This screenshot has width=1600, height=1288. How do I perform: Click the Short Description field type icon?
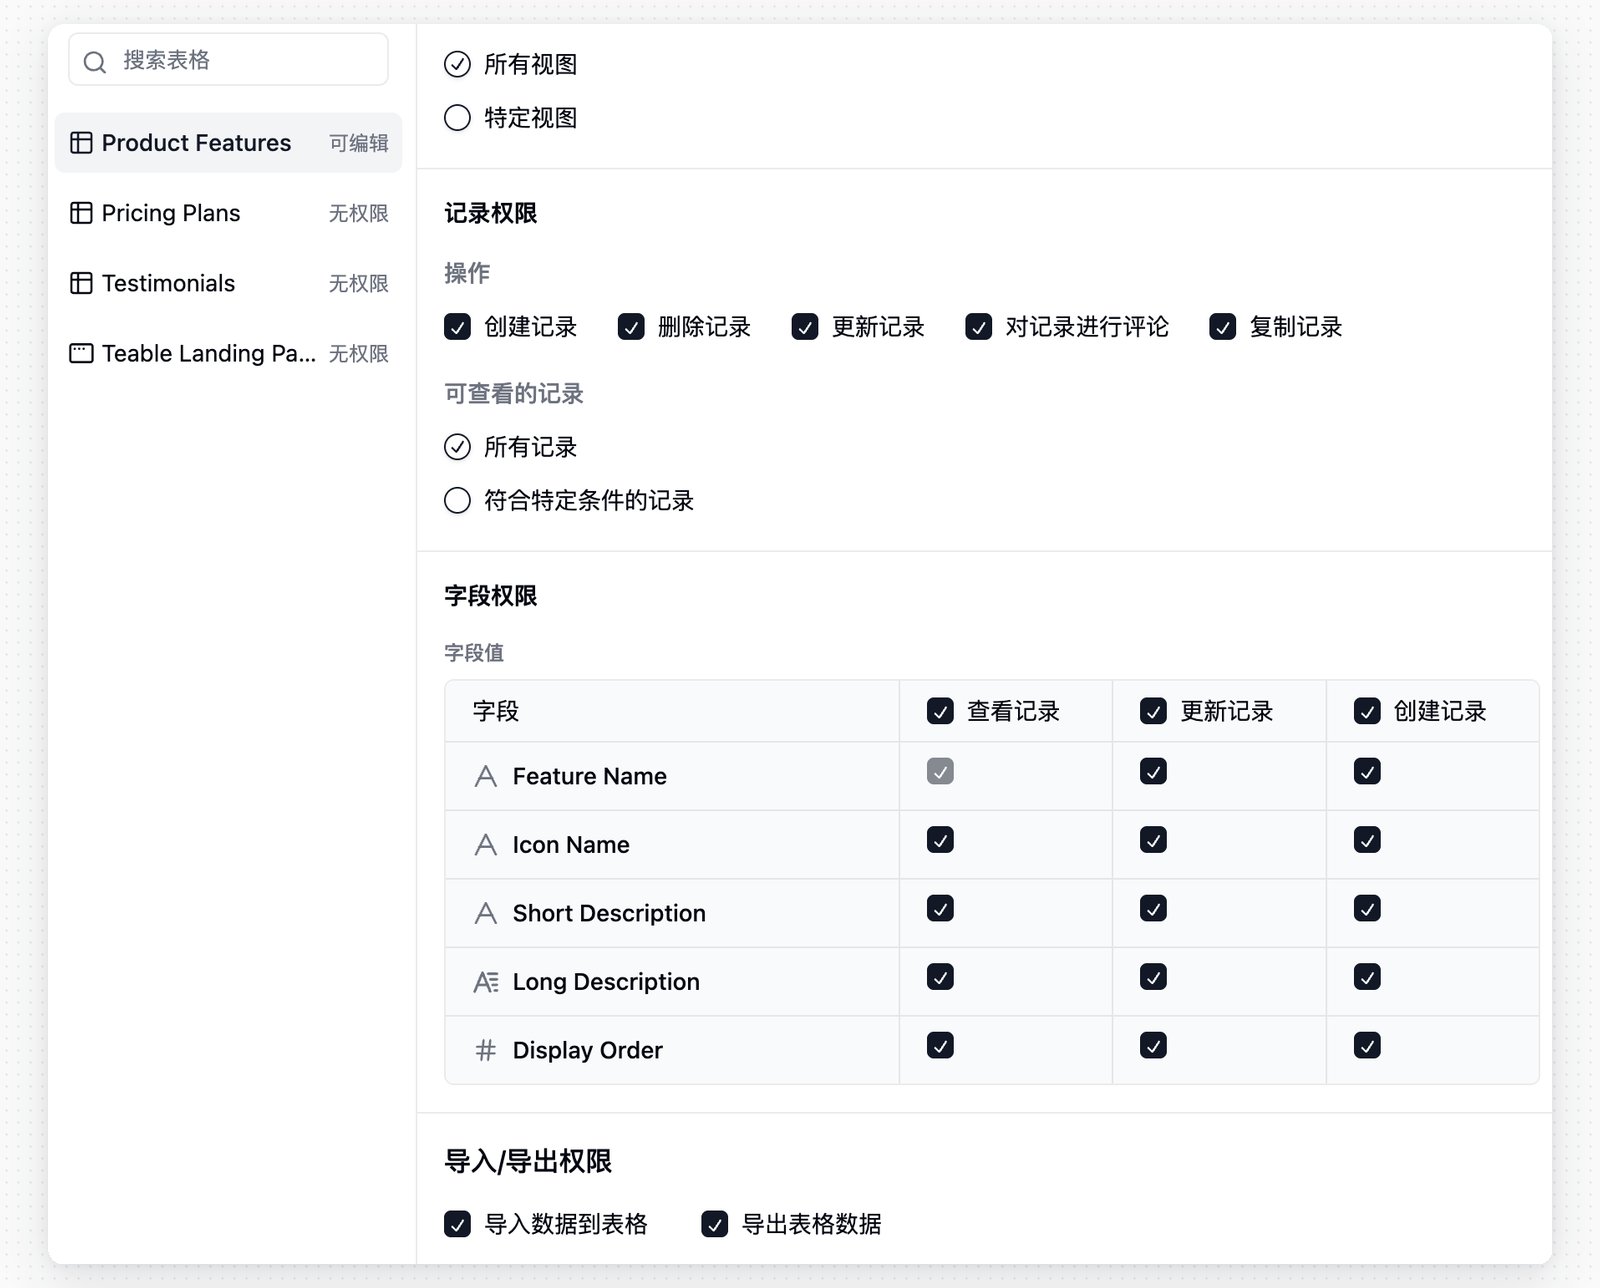pos(486,913)
